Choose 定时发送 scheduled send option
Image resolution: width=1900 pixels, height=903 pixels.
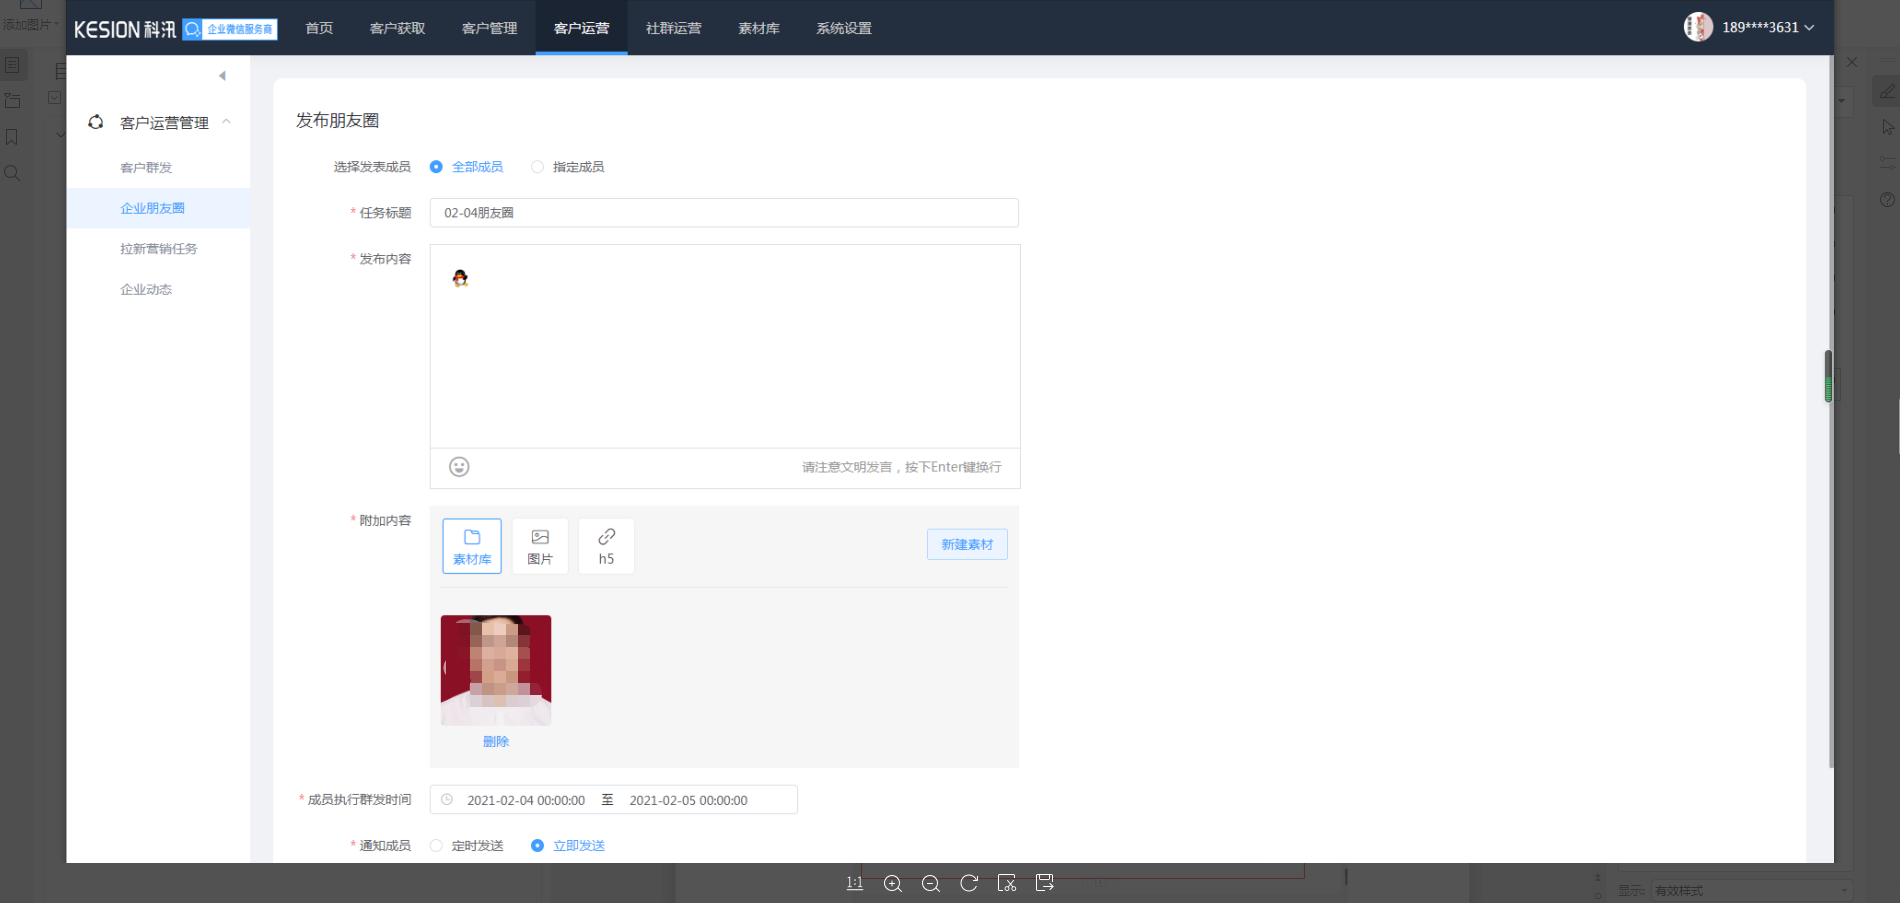(x=437, y=846)
